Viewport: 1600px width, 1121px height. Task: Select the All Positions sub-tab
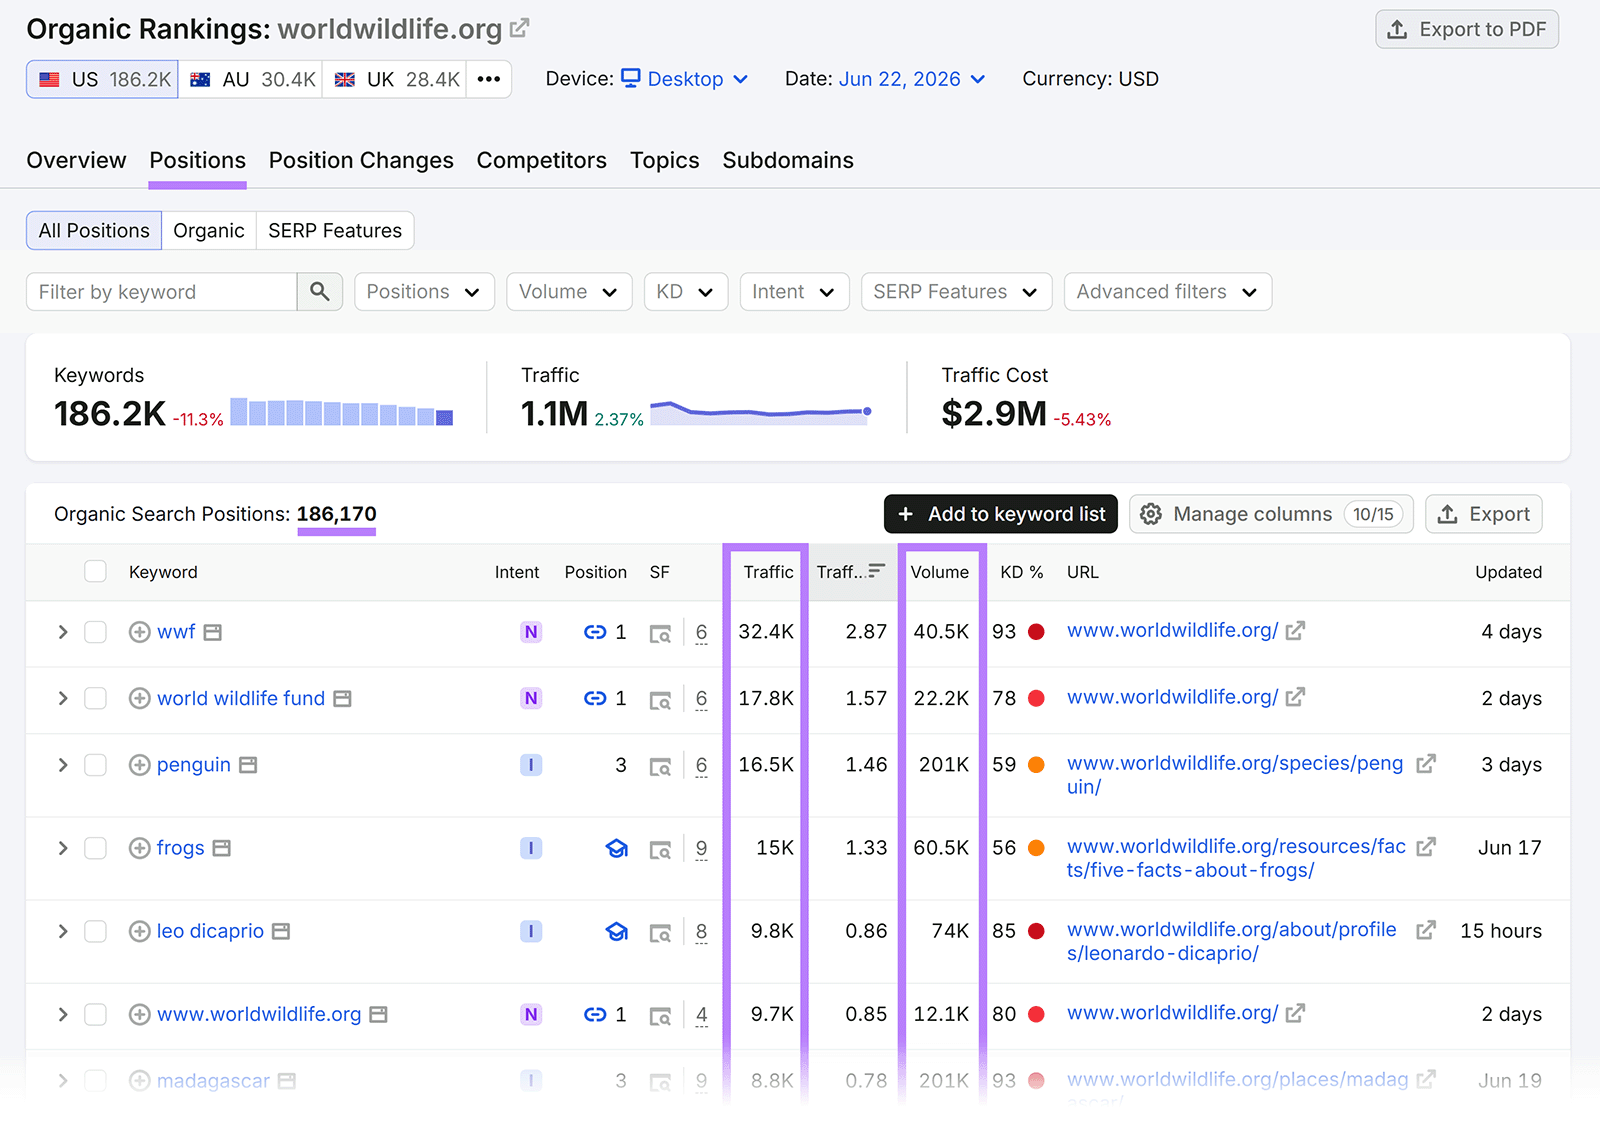94,231
